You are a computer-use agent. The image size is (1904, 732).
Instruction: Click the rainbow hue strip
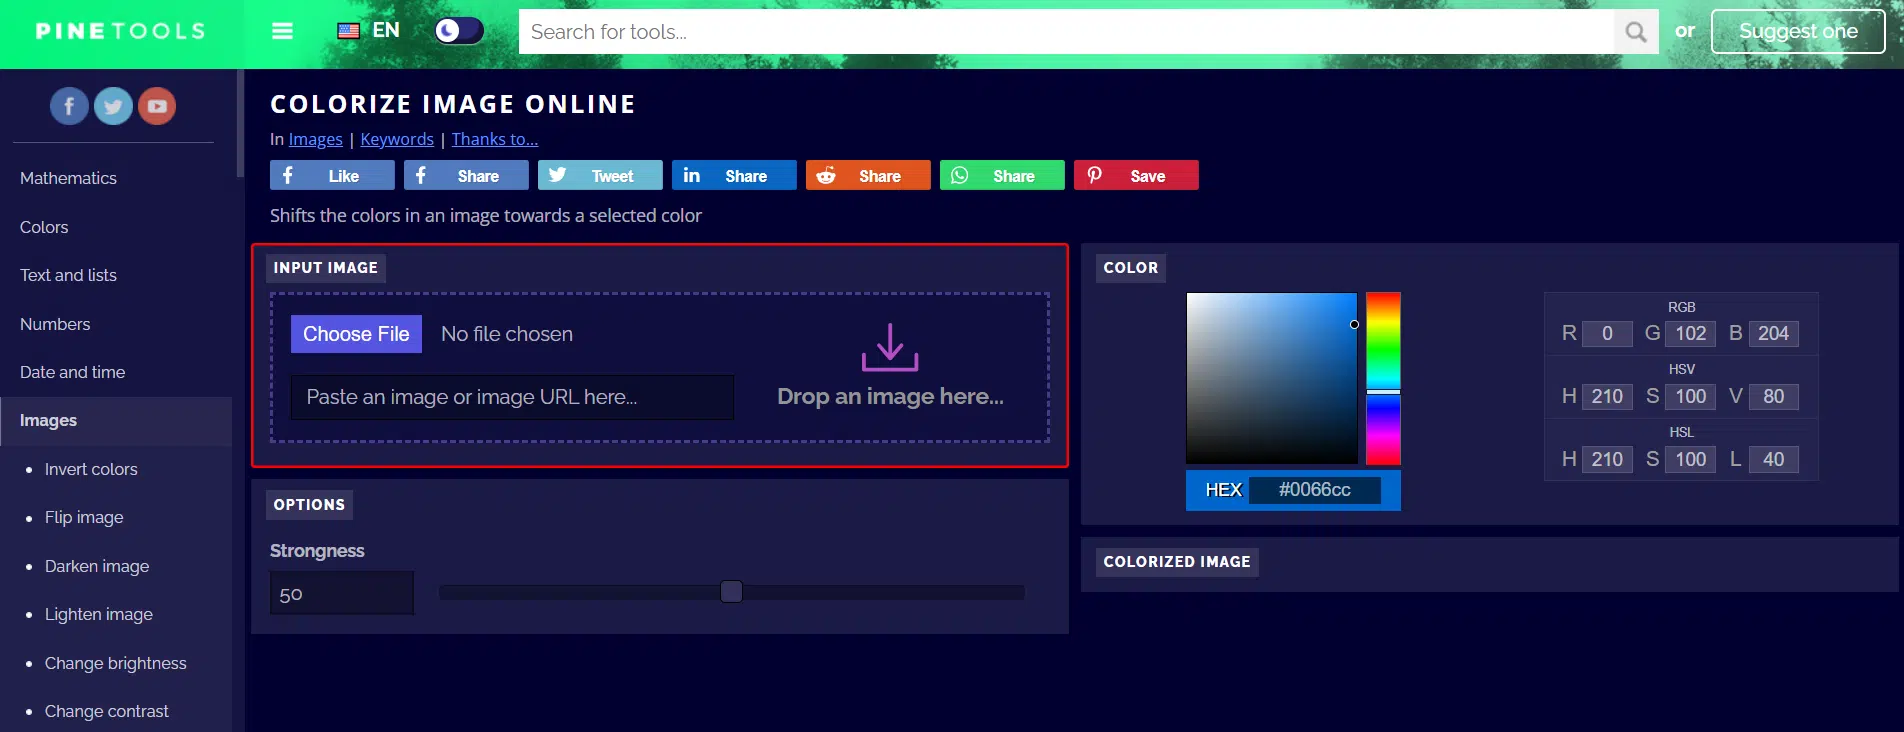click(1383, 378)
